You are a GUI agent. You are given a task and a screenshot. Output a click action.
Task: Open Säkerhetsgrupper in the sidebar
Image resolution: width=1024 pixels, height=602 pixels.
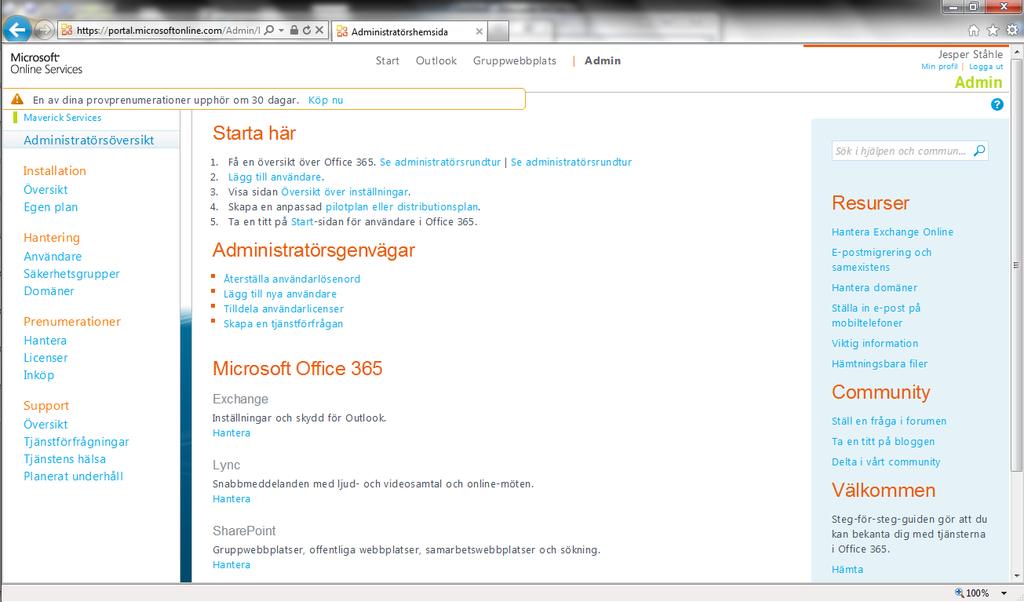(x=72, y=274)
